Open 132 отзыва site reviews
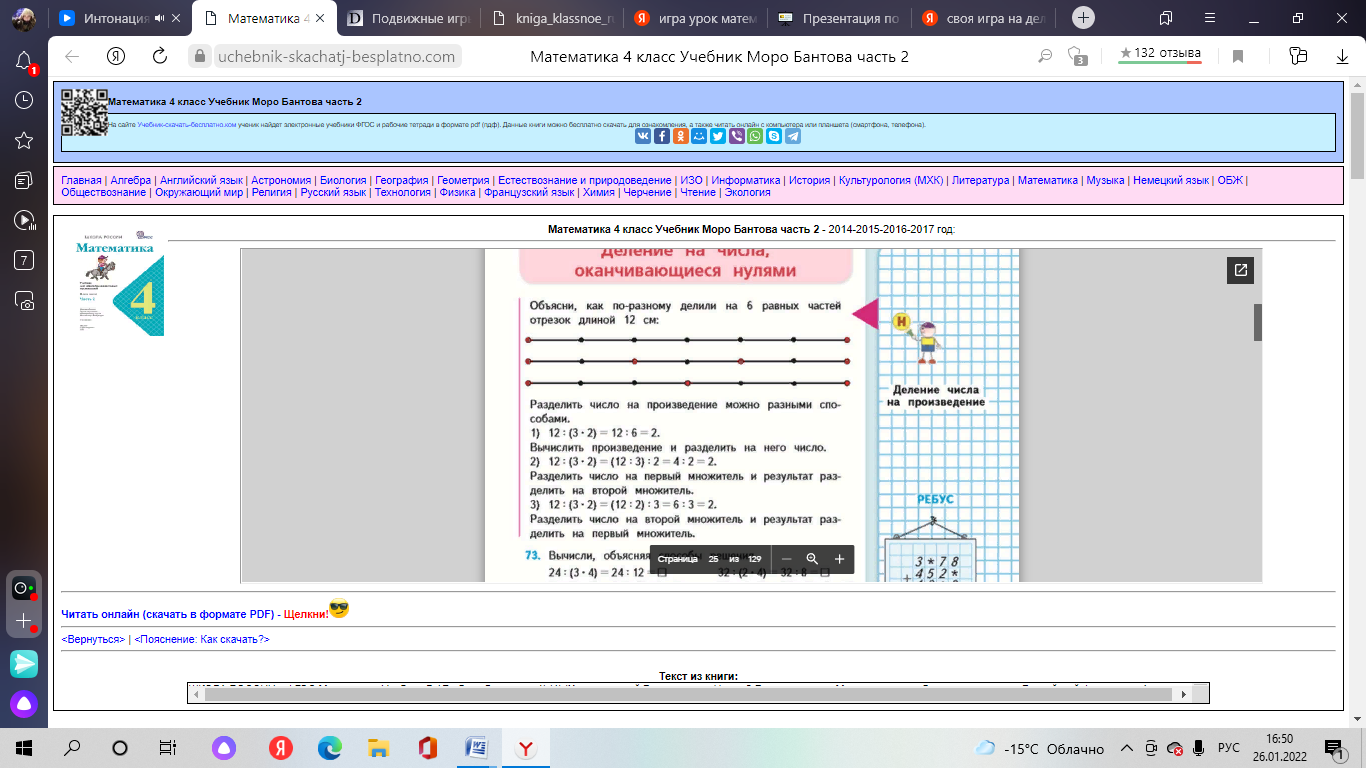Screen dimensions: 1366x768 [x=1160, y=54]
